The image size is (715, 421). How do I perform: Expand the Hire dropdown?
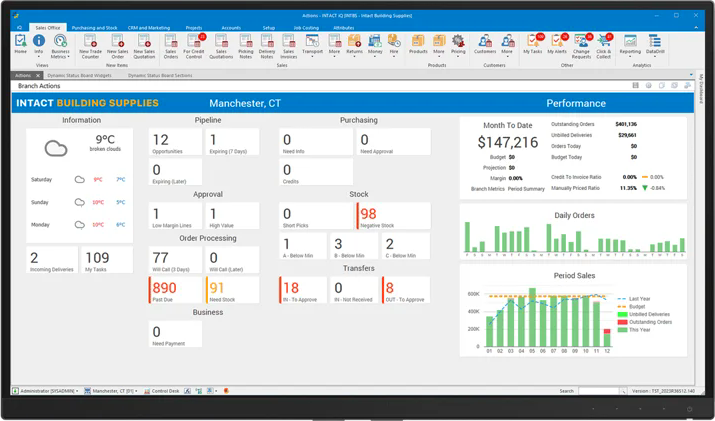tap(394, 57)
